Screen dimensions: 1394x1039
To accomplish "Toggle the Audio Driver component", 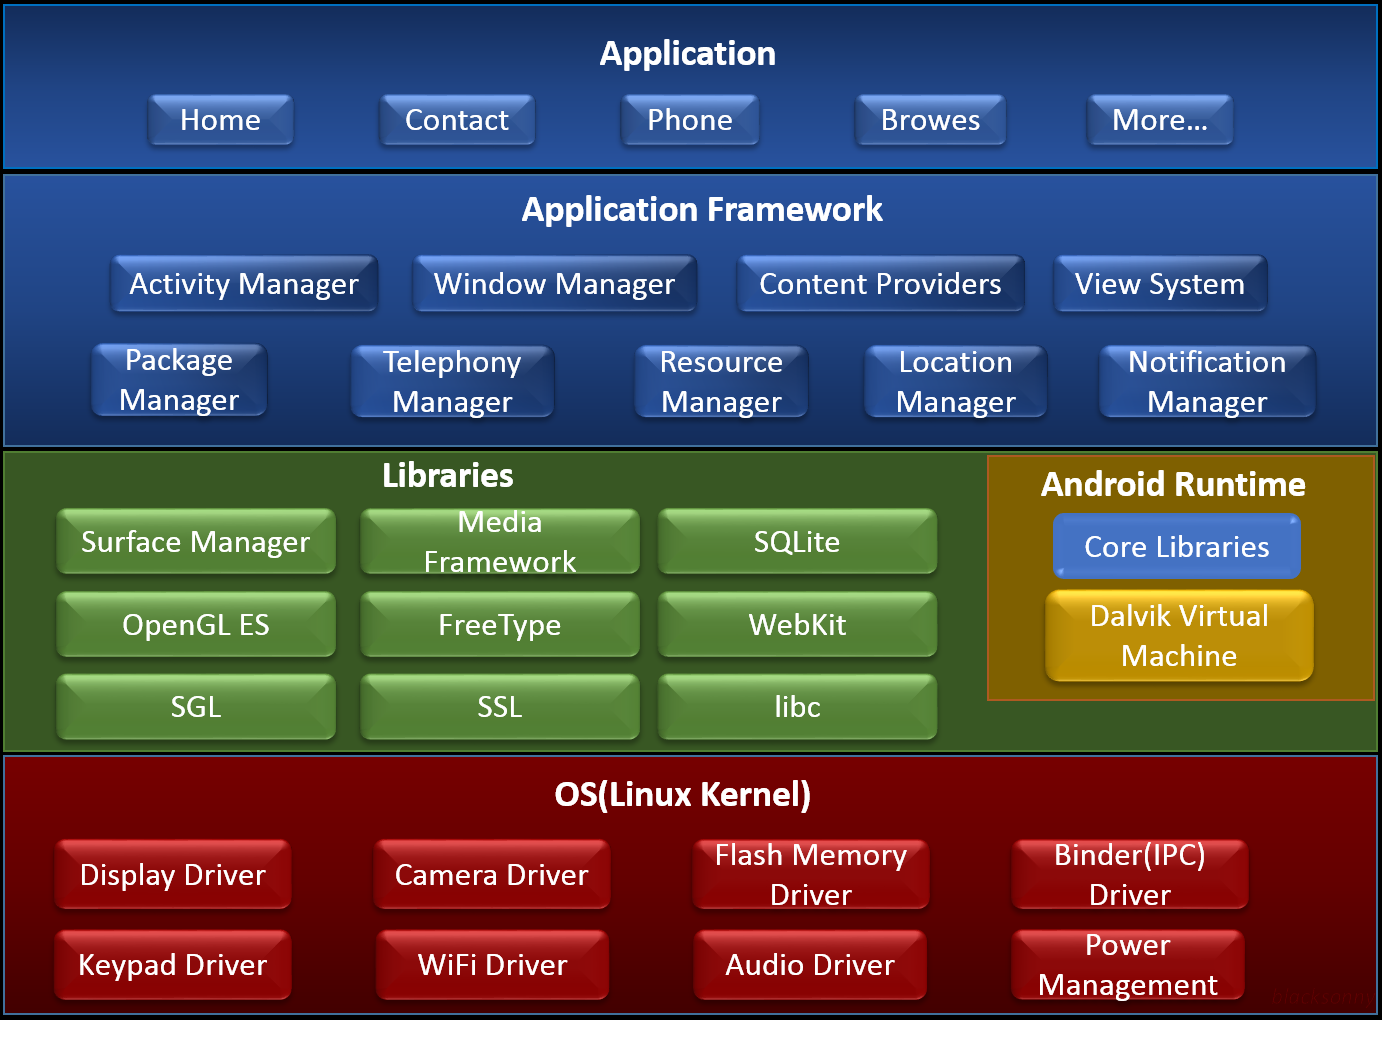I will 810,964.
